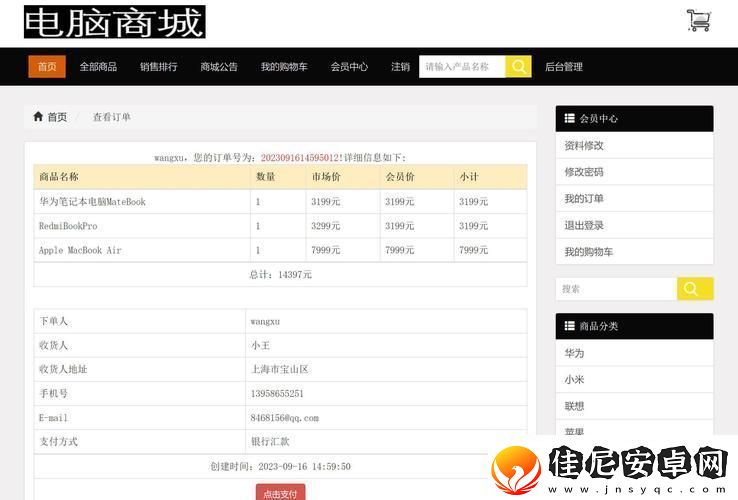Click RedmiBookPro product name
Screen dimensions: 738x500
pyautogui.click(x=68, y=226)
